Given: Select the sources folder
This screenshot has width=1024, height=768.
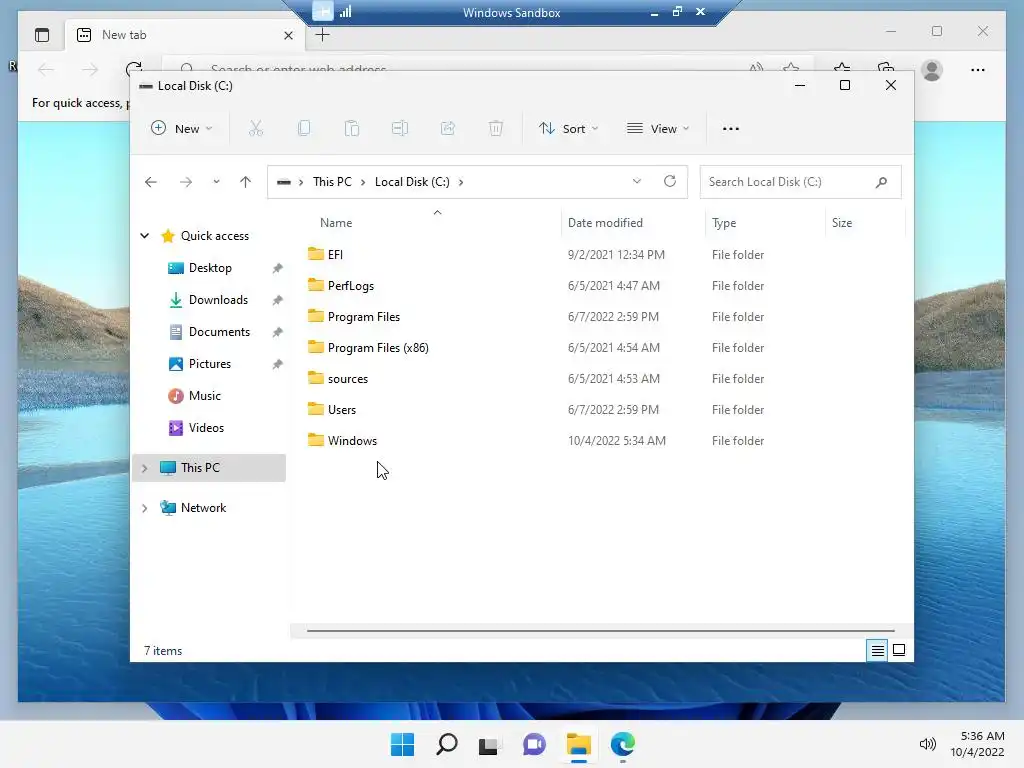Looking at the screenshot, I should [347, 379].
